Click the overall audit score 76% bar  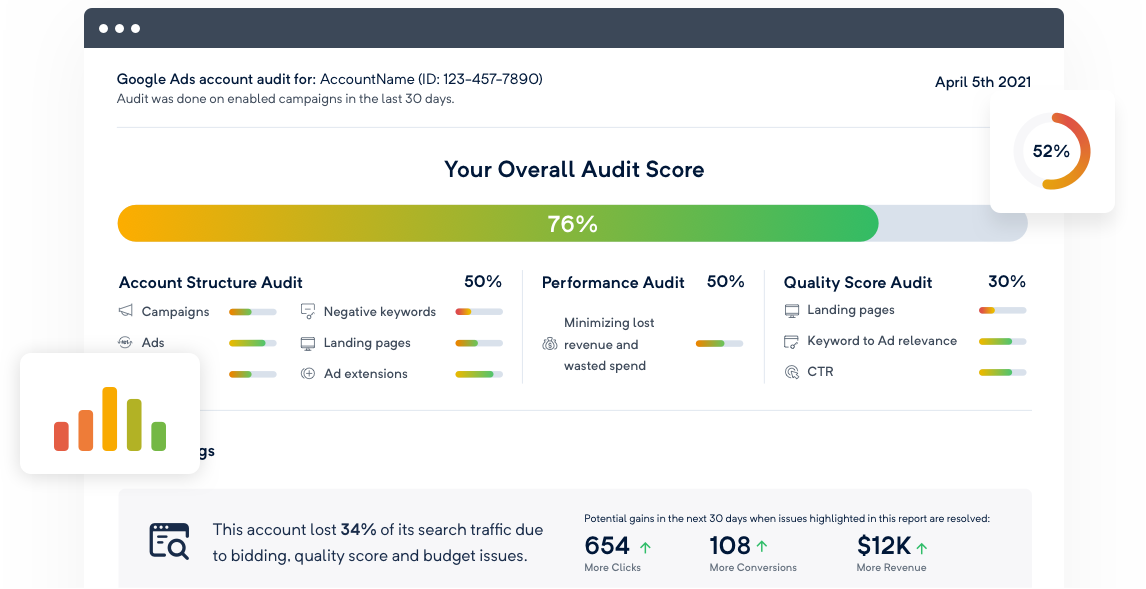click(572, 224)
